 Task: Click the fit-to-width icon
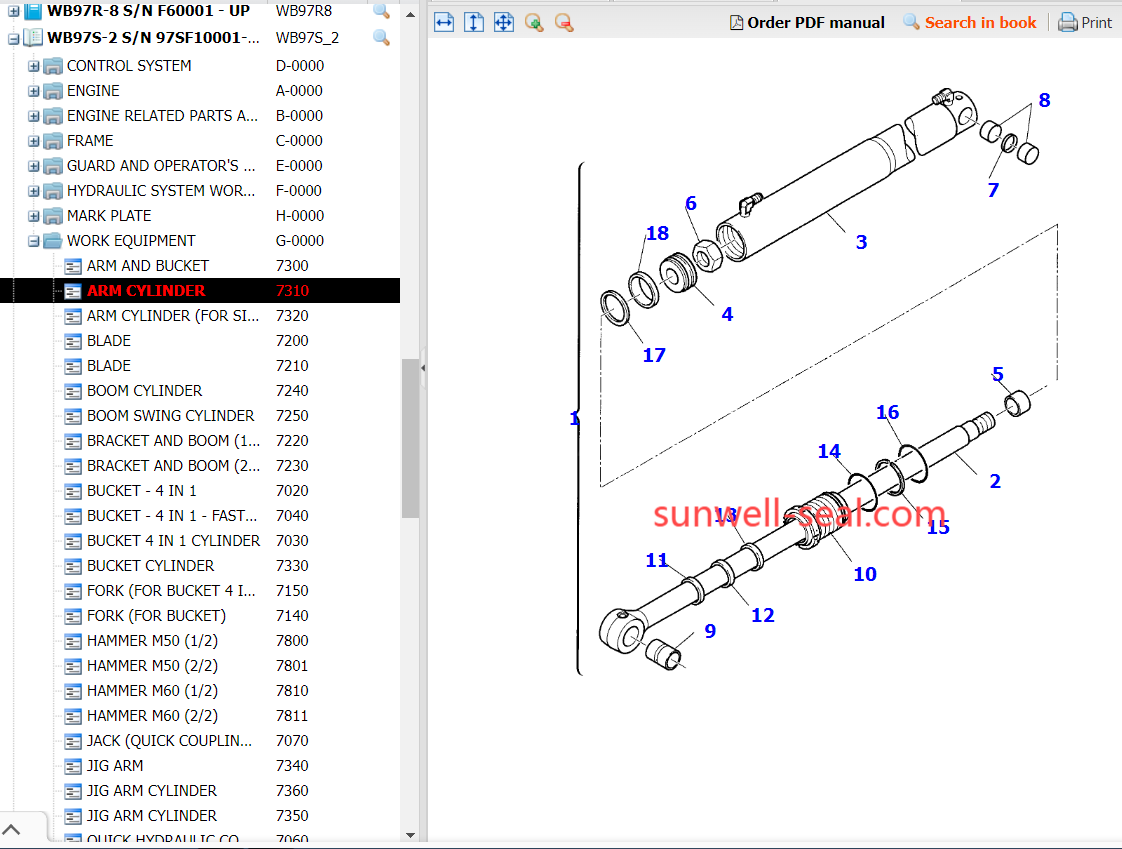point(444,22)
